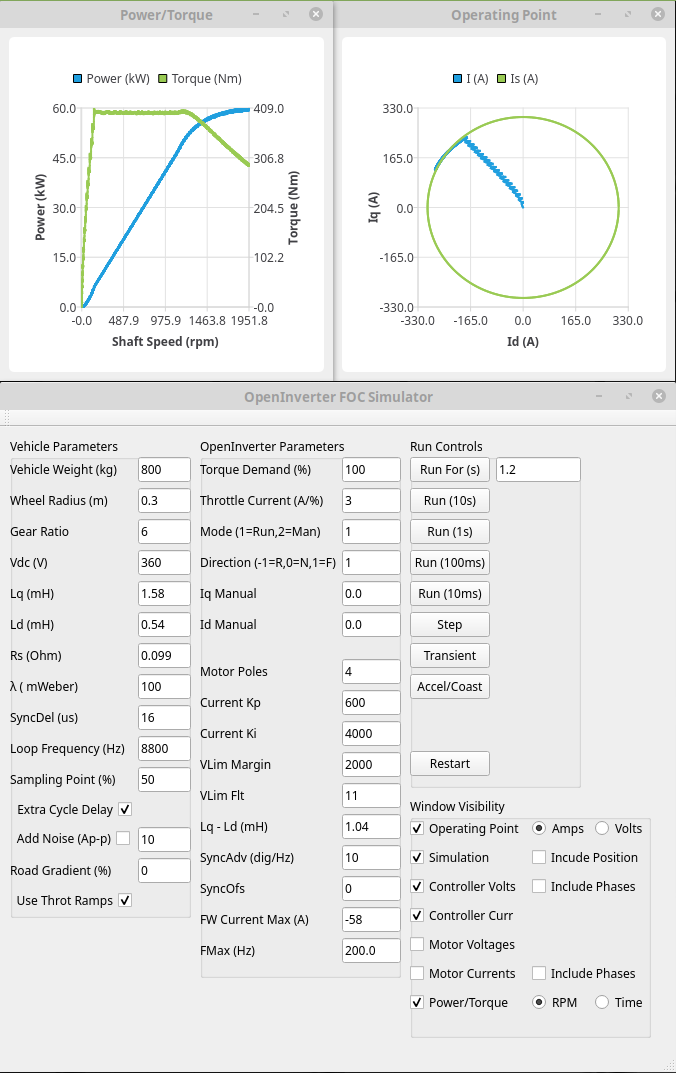The image size is (676, 1073).
Task: Focus the FW Current Max (A) field
Action: pyautogui.click(x=371, y=920)
